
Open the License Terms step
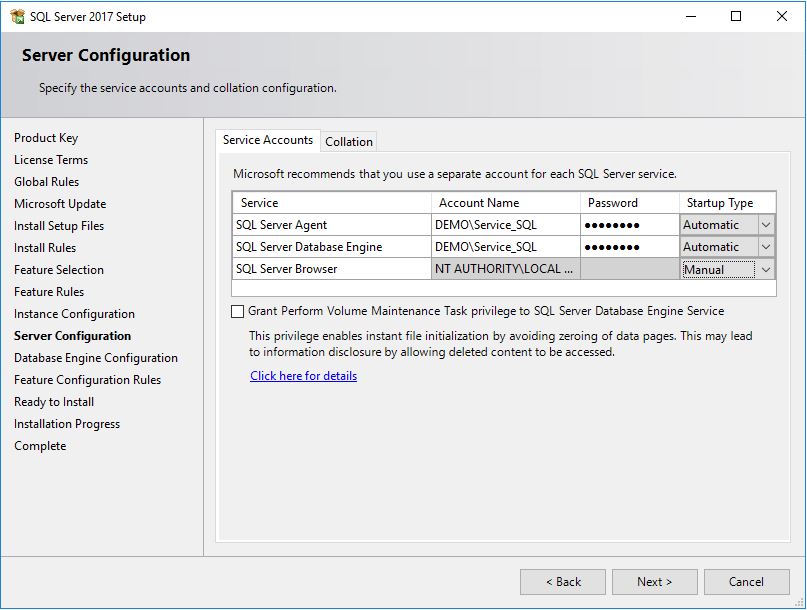coord(51,159)
